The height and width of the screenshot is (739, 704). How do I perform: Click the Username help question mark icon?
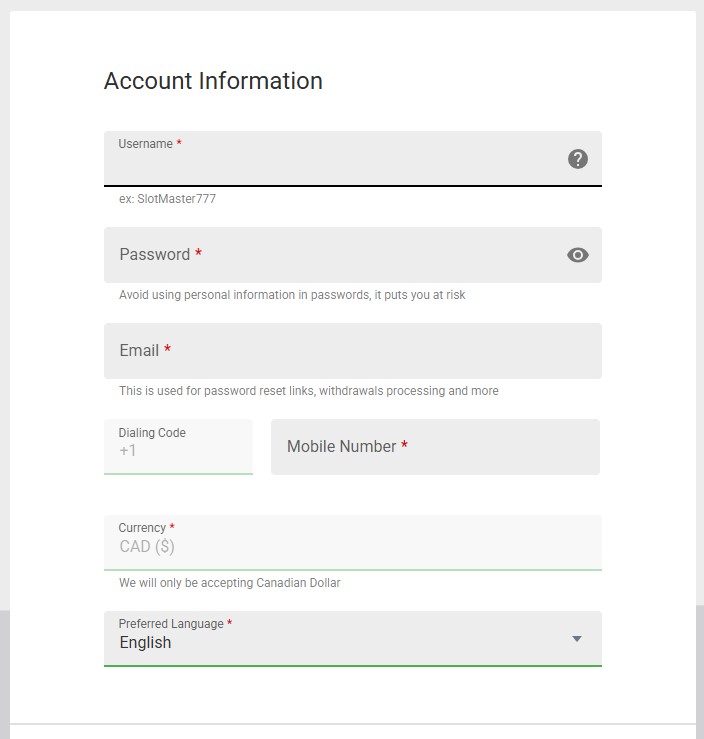pos(577,159)
